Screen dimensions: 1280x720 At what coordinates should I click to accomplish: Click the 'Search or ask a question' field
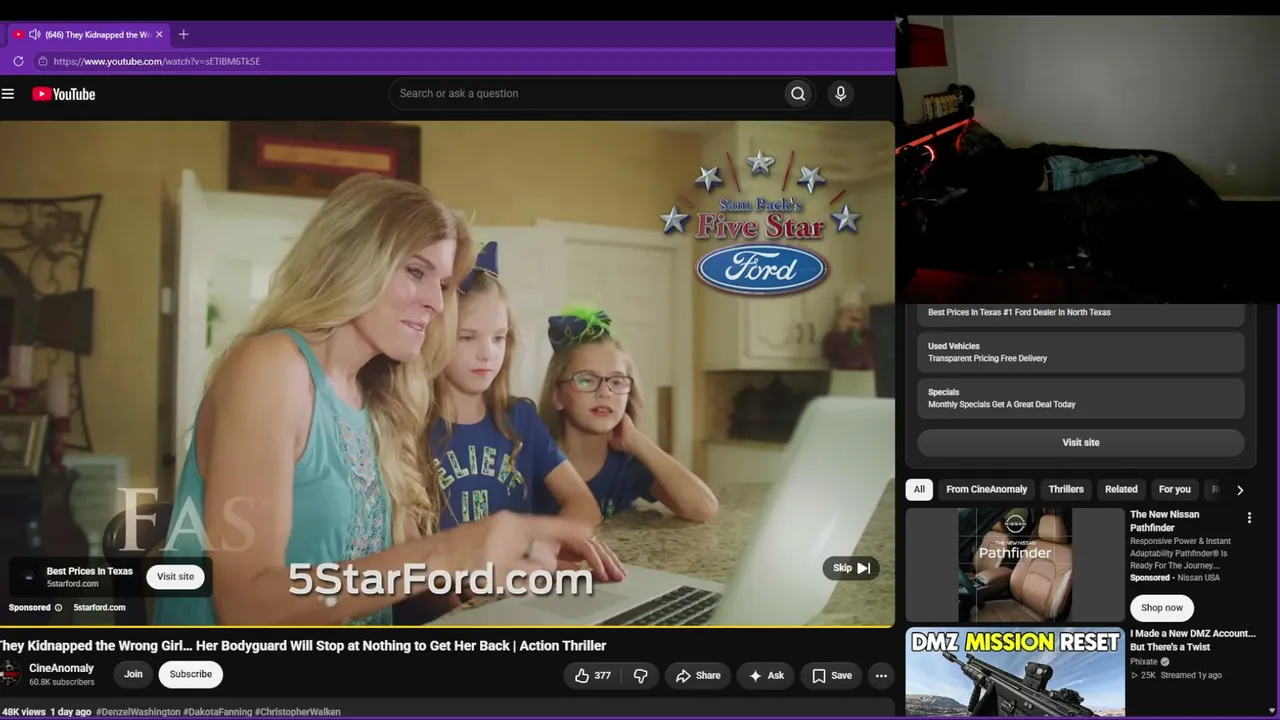point(585,94)
